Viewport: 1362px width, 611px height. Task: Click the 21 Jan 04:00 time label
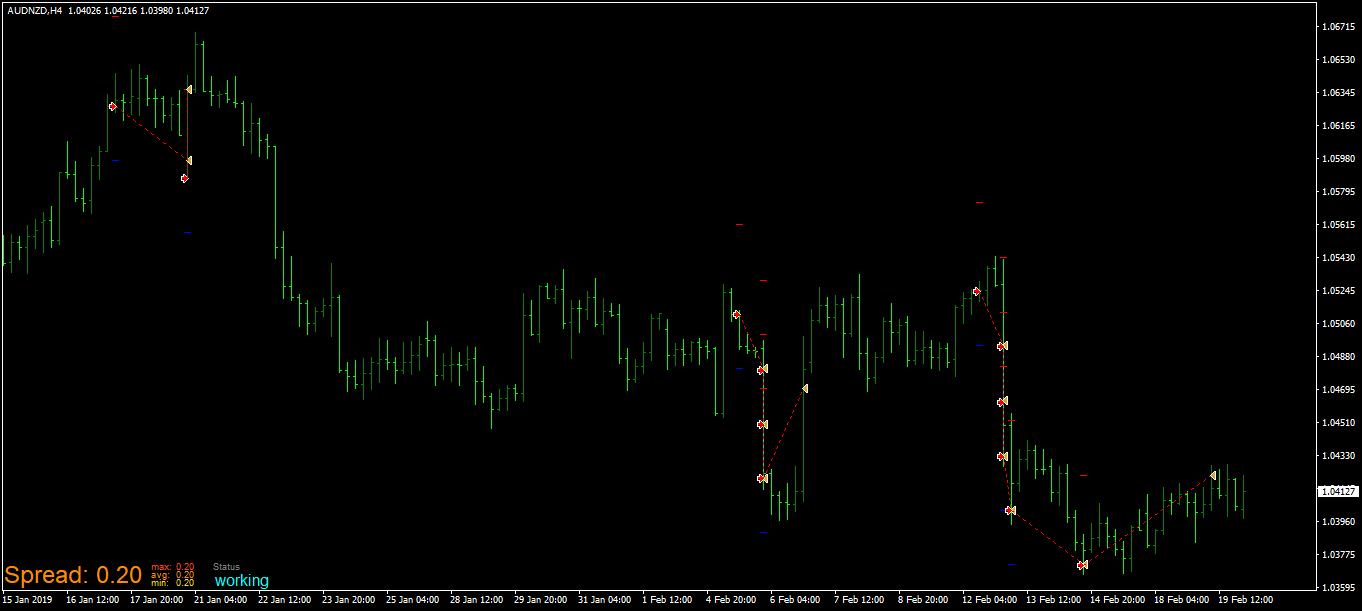[221, 600]
